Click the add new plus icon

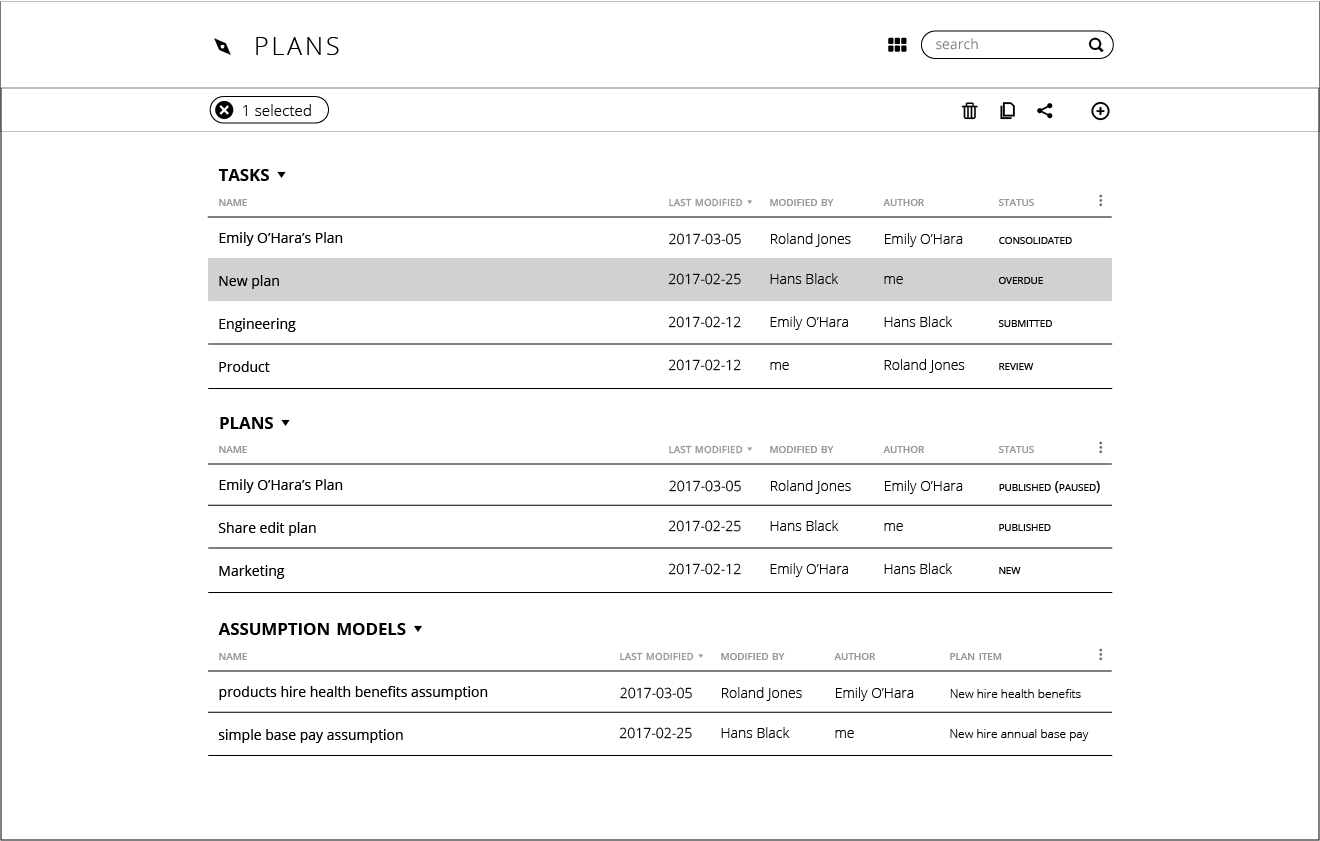1100,111
